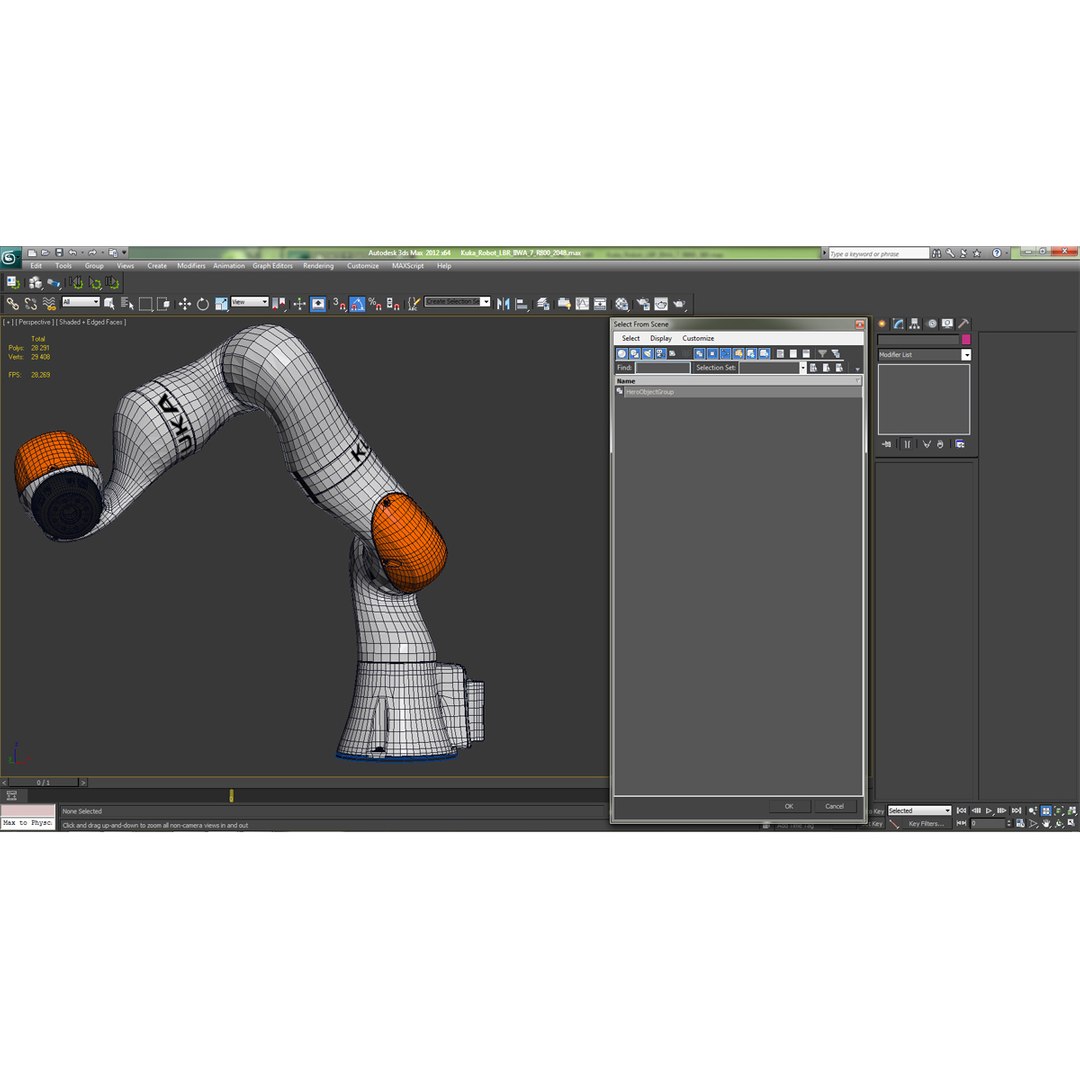Activate Bind to Space Warp tool
Viewport: 1080px width, 1080px height.
coord(49,304)
